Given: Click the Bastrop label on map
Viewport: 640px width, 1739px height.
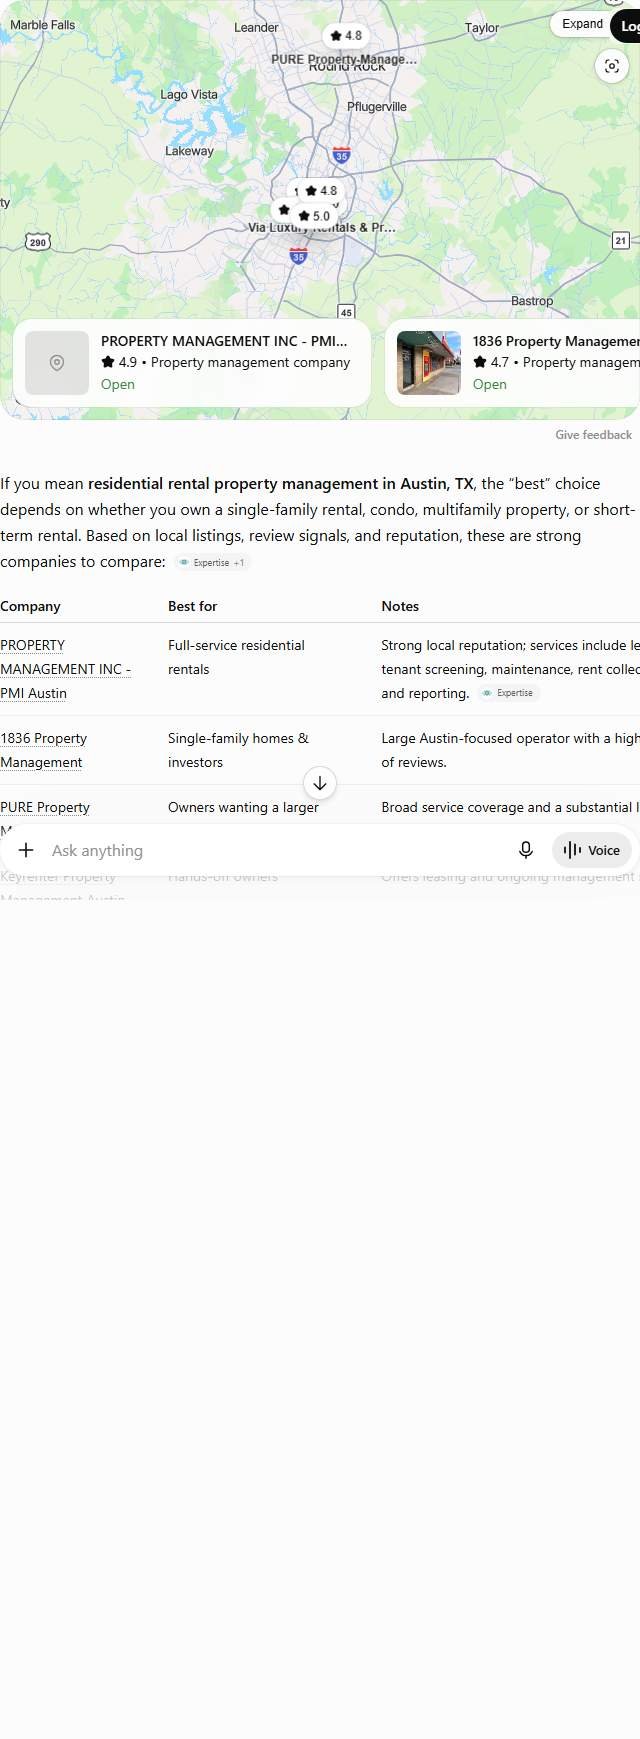Looking at the screenshot, I should point(532,301).
